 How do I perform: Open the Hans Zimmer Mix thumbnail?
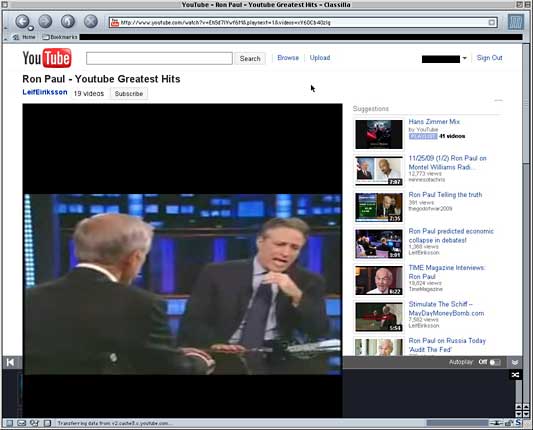[x=379, y=134]
